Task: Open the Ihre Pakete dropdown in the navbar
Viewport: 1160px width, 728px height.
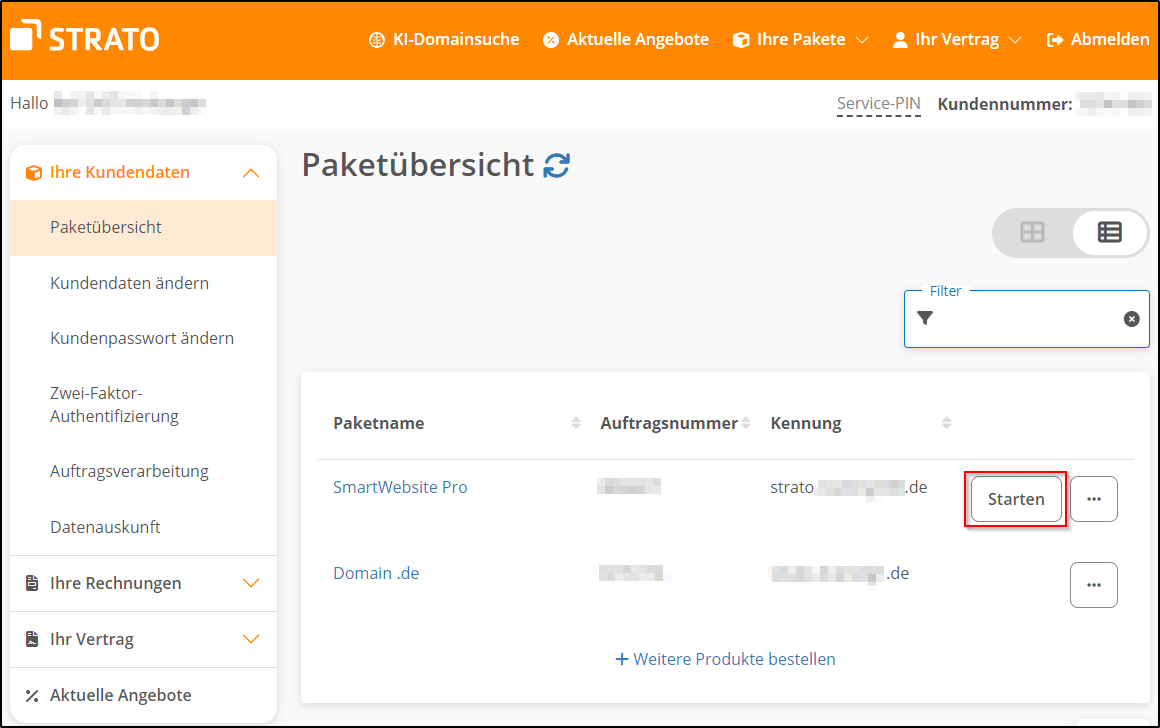Action: click(x=800, y=39)
